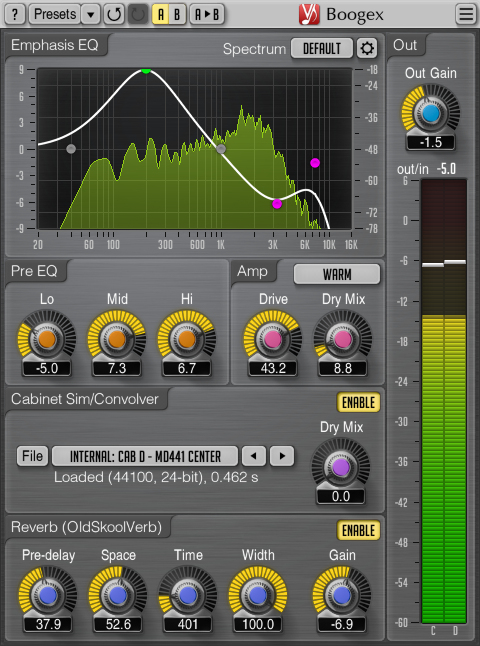
Task: Click the Amp Drive knob
Action: (x=273, y=339)
